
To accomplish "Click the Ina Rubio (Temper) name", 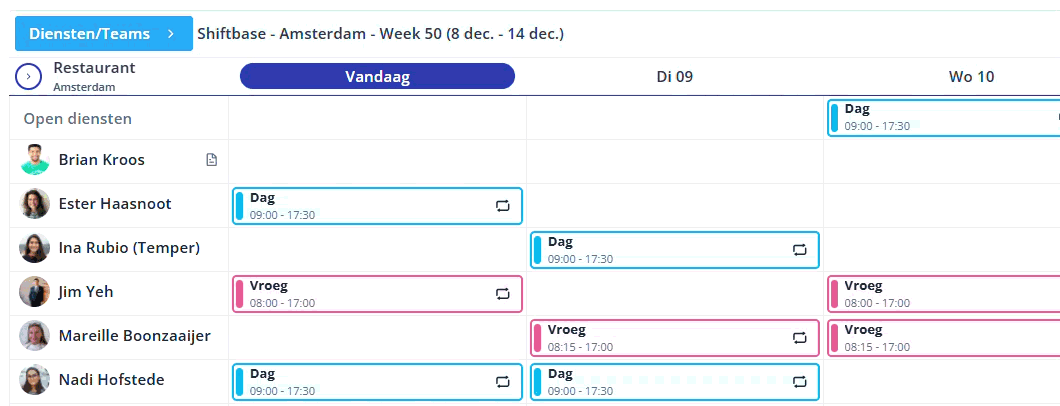I will 129,248.
